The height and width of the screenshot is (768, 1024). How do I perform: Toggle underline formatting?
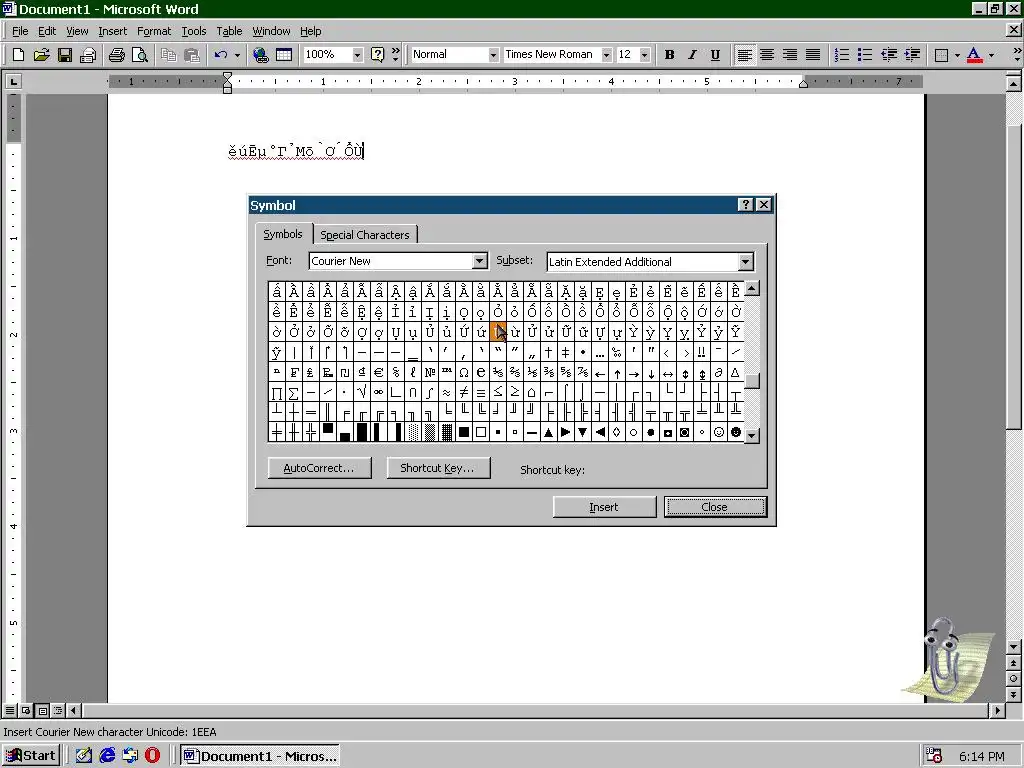715,55
